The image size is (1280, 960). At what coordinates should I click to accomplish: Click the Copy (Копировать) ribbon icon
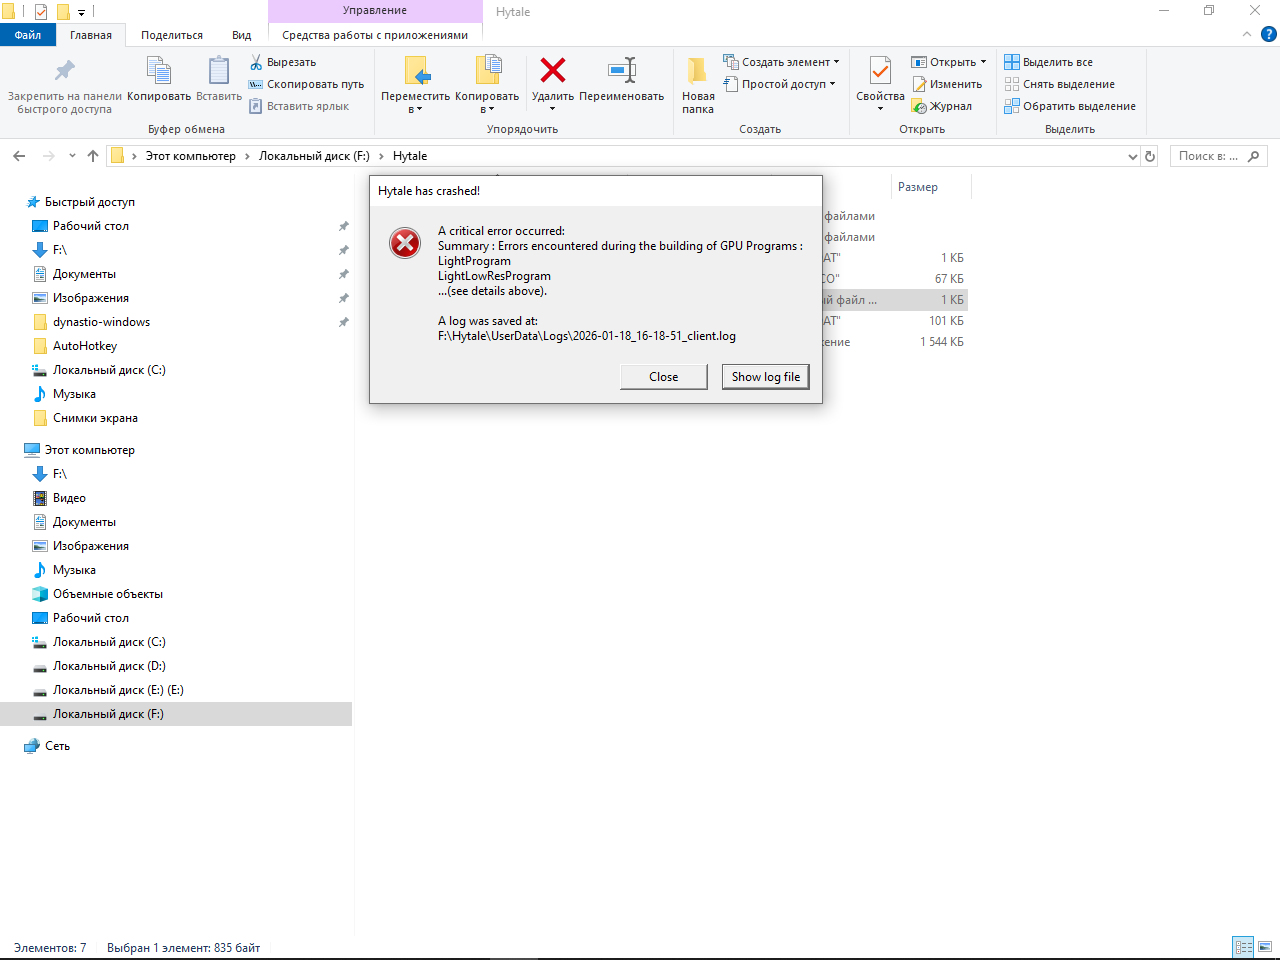[159, 71]
